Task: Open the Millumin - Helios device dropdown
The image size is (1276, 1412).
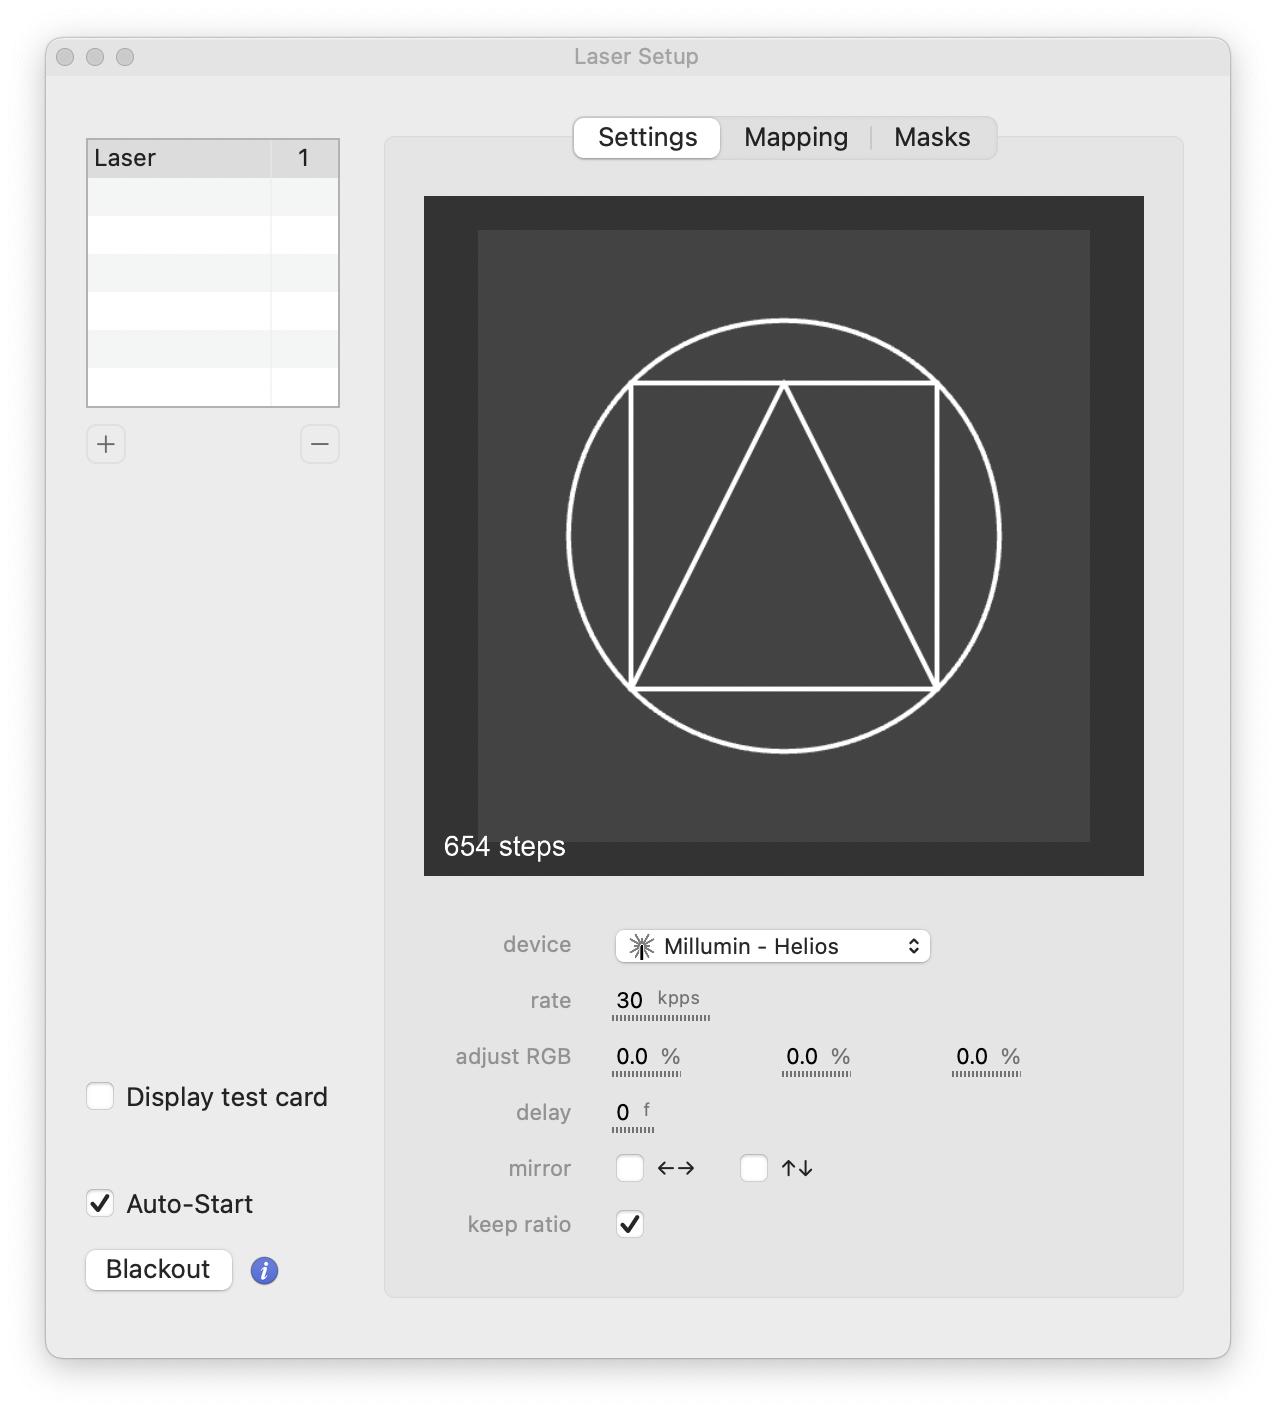Action: pos(772,946)
